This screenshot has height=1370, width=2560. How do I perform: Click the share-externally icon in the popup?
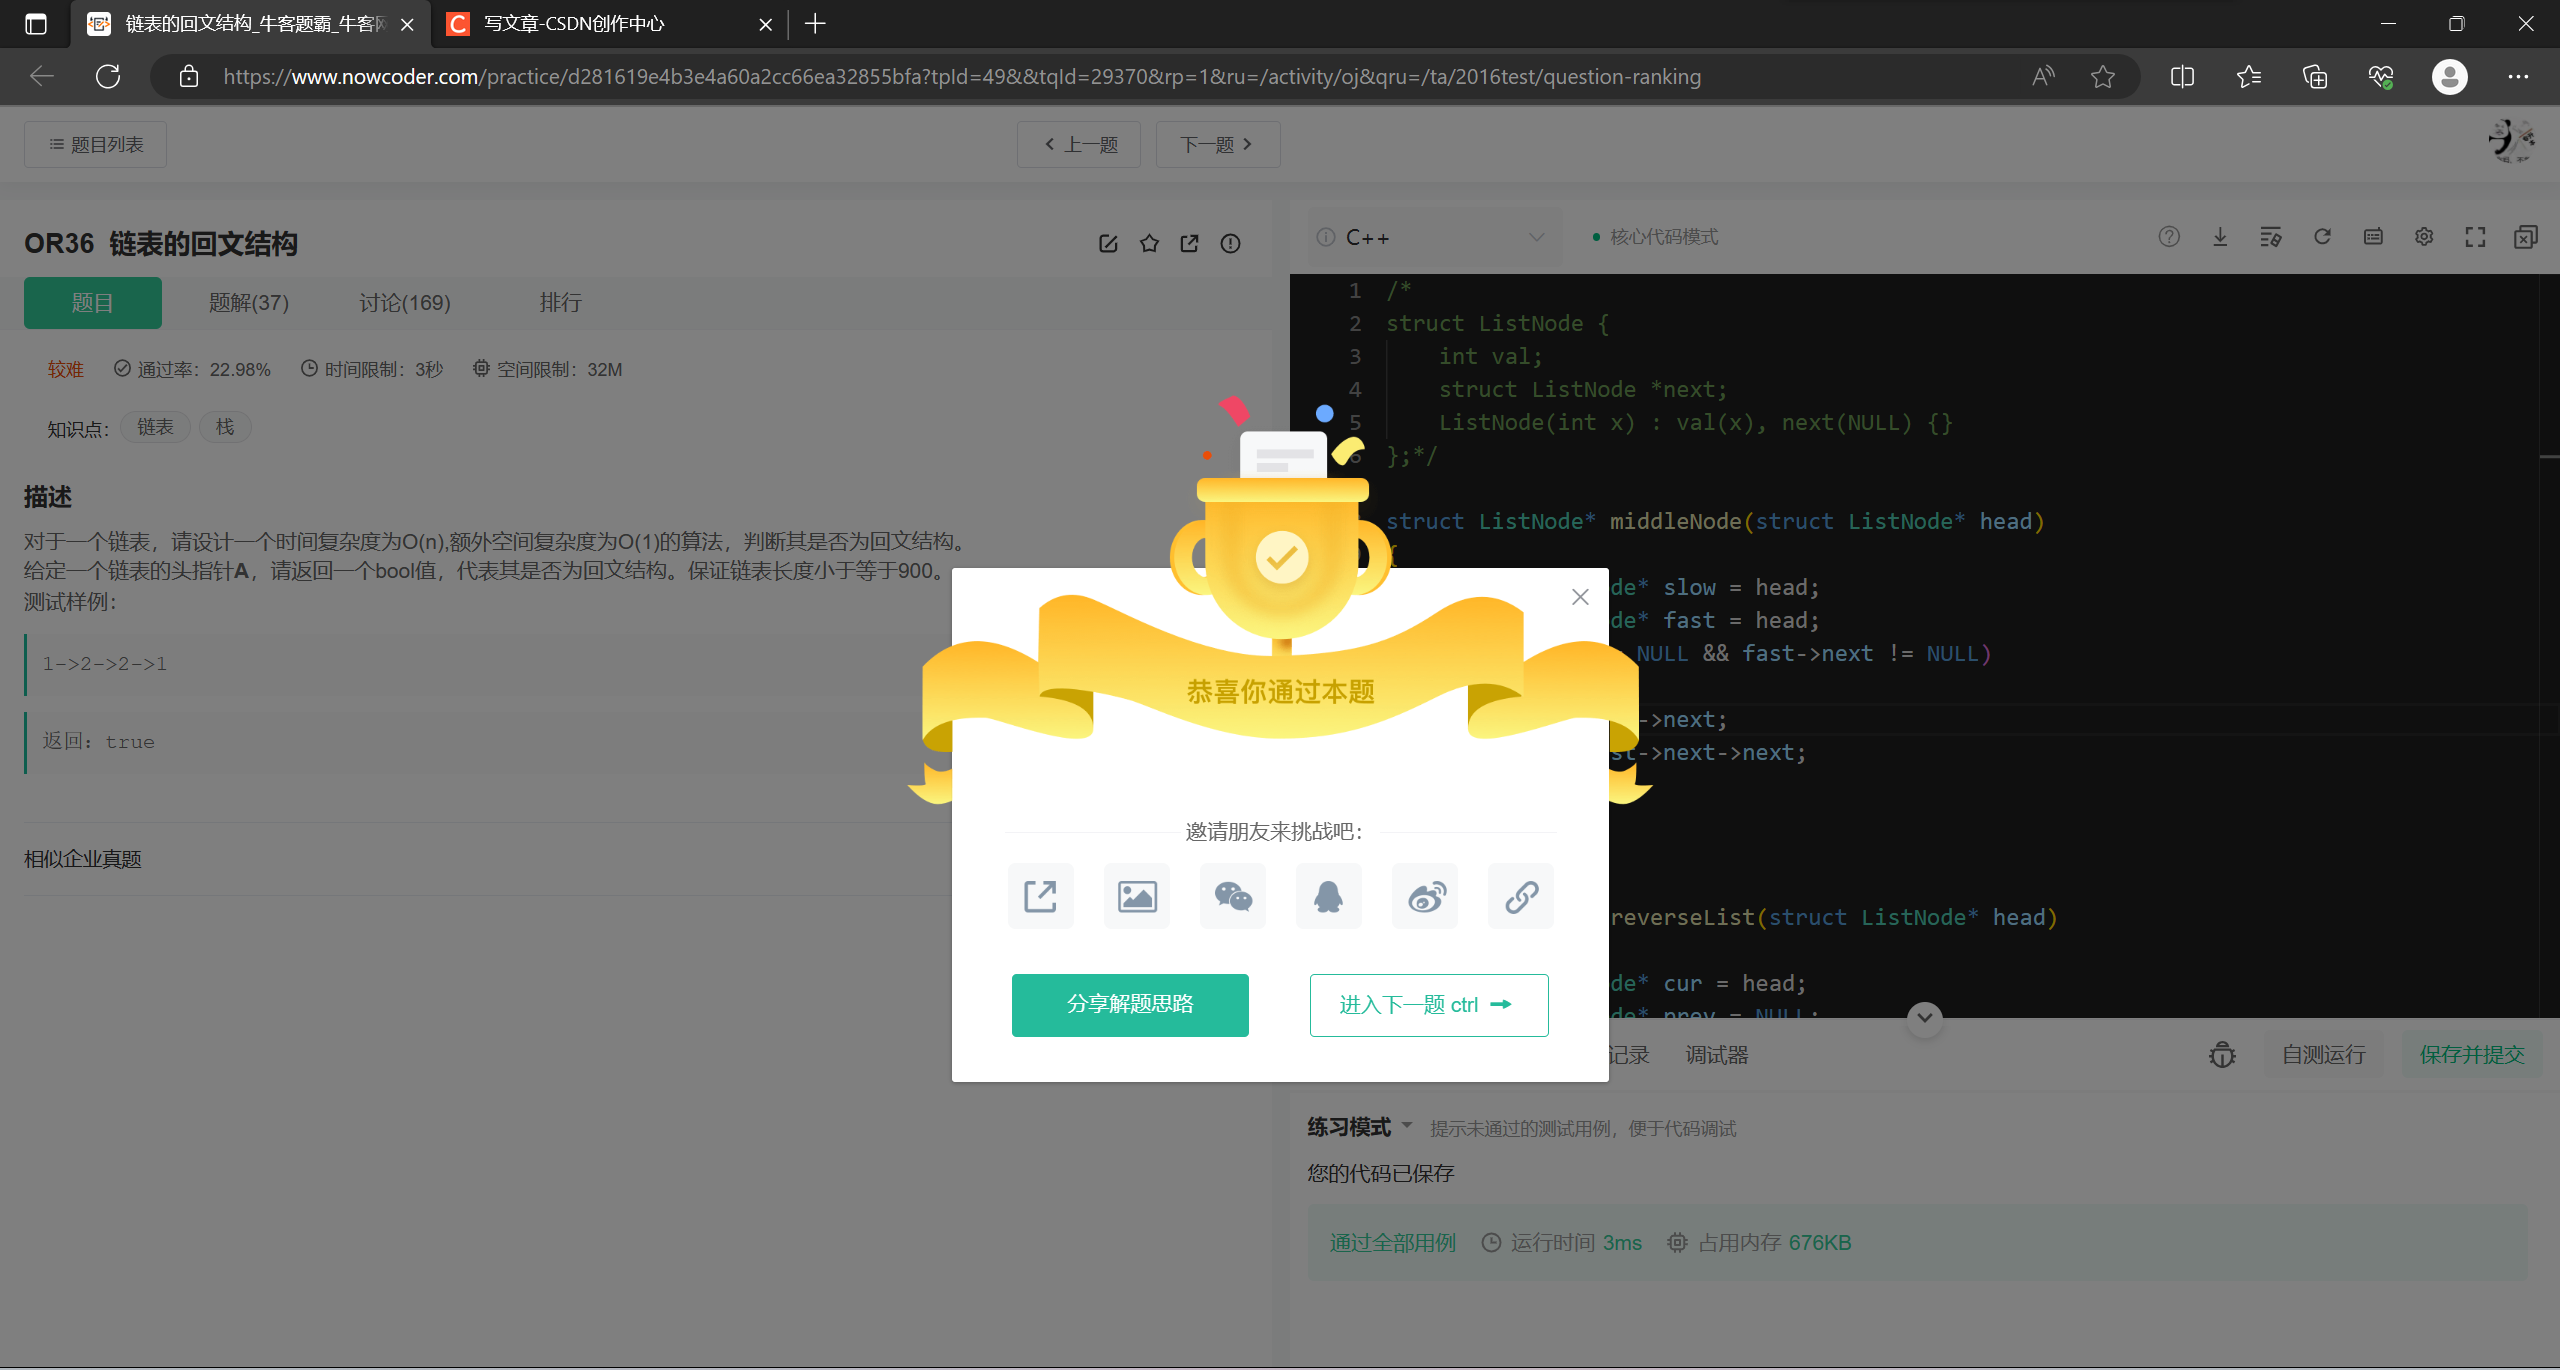tap(1040, 896)
